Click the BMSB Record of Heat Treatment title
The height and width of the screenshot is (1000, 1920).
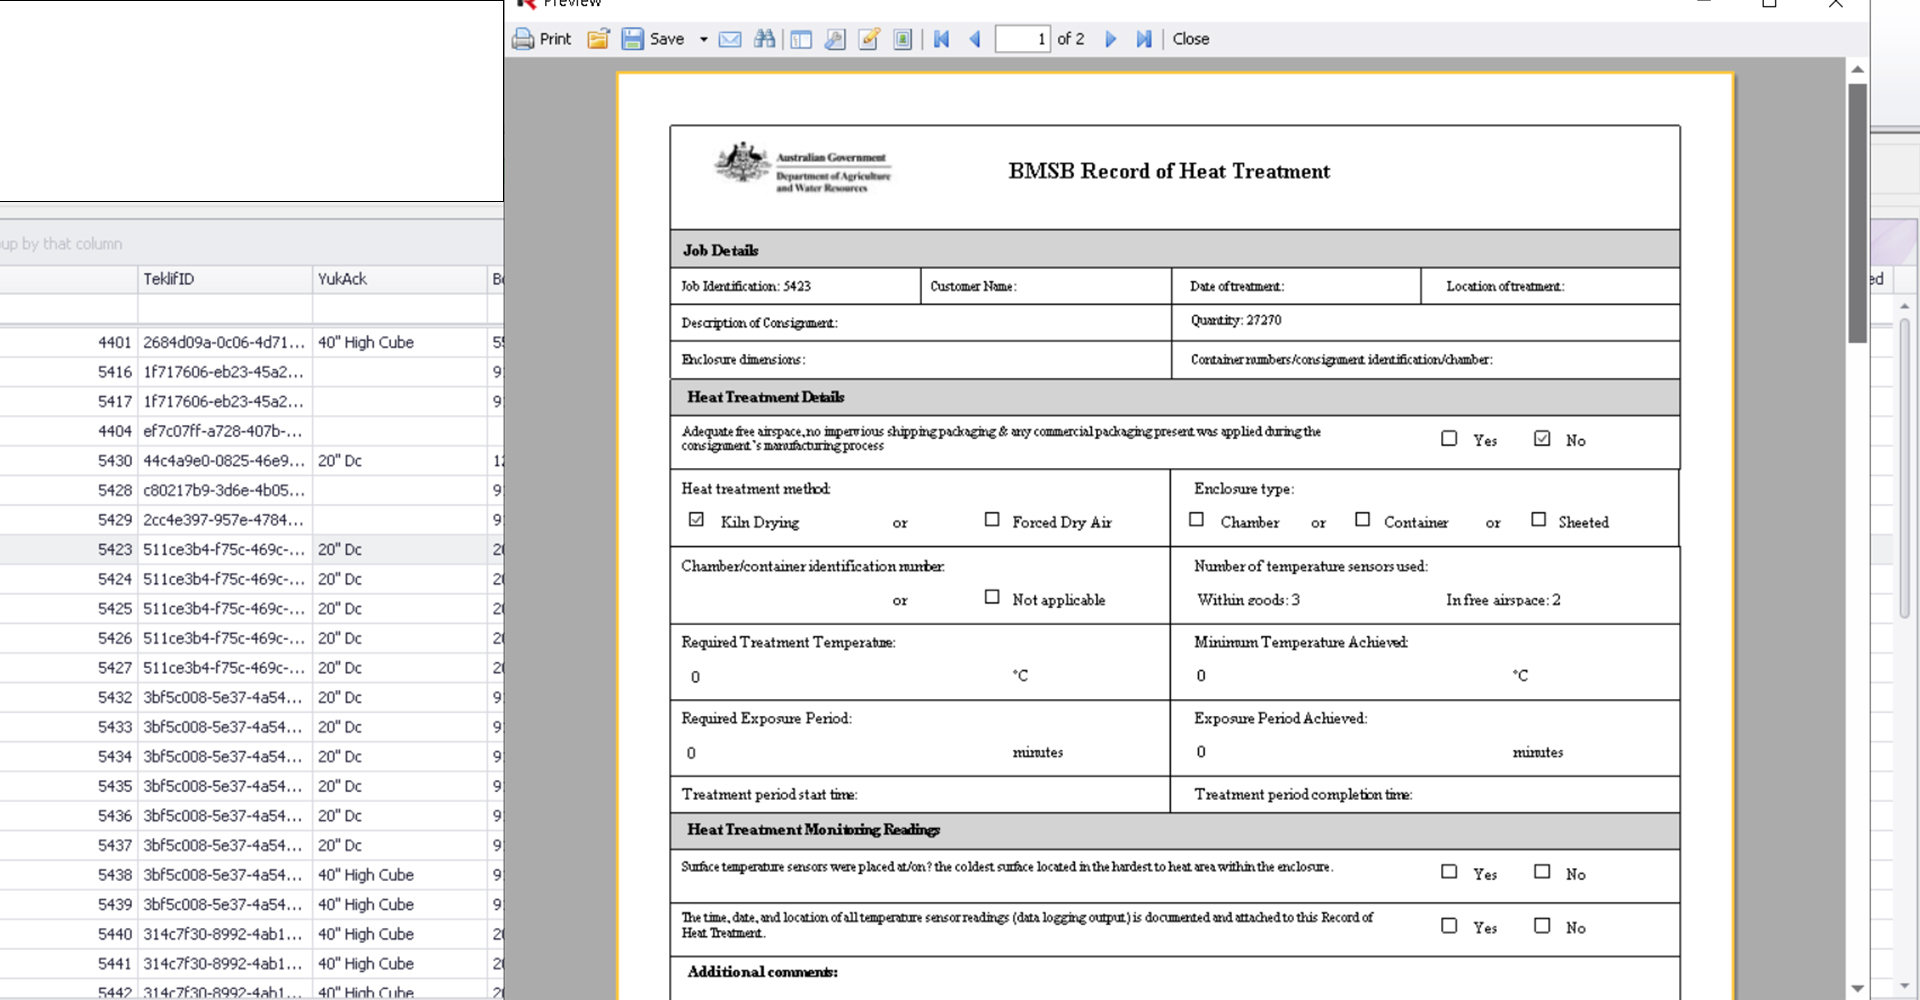click(x=1169, y=171)
